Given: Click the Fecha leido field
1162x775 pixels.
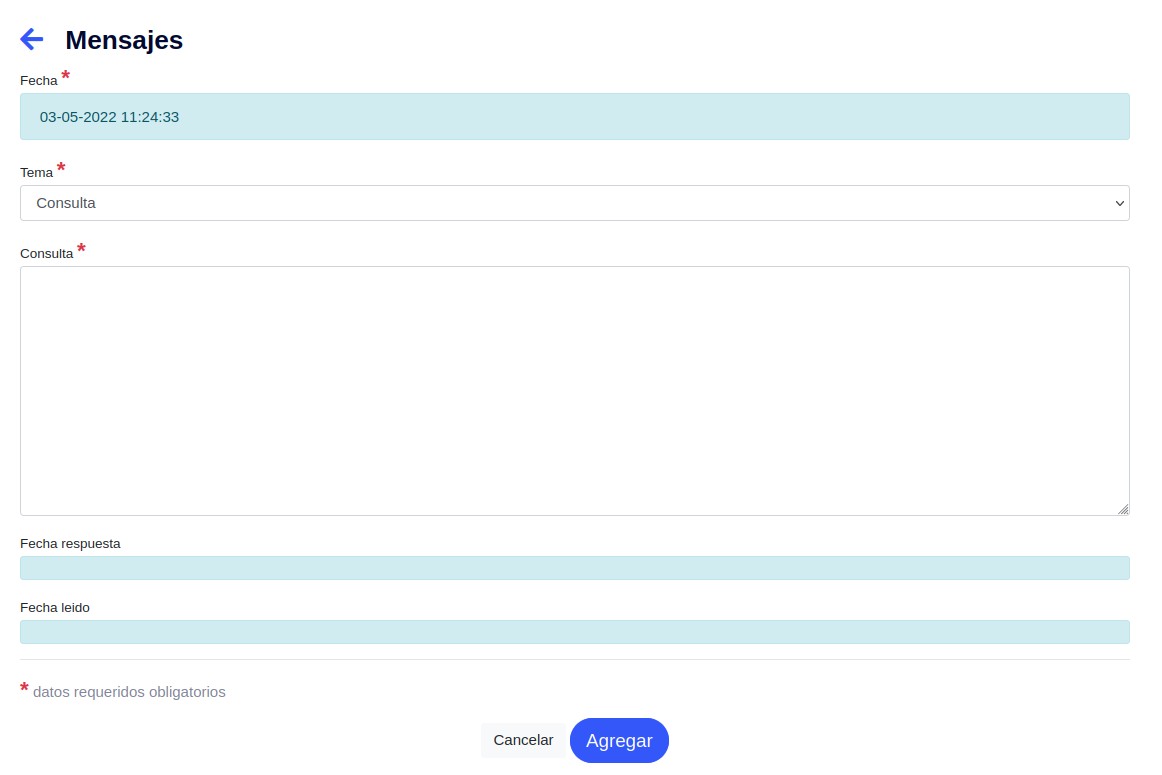Looking at the screenshot, I should click(x=574, y=632).
